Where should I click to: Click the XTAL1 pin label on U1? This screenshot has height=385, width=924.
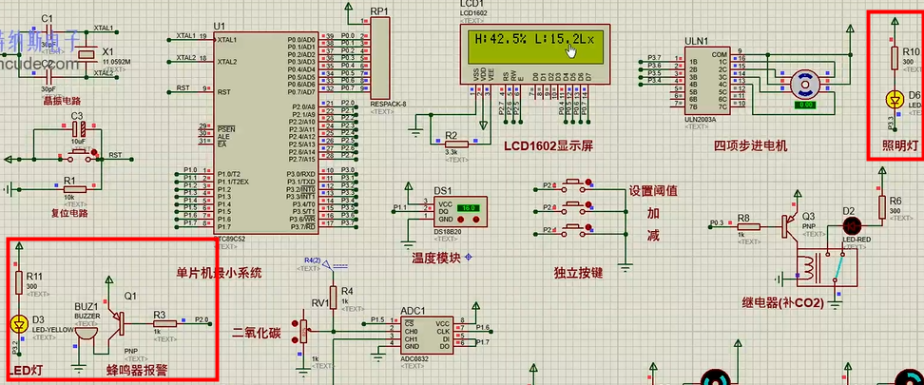point(227,40)
